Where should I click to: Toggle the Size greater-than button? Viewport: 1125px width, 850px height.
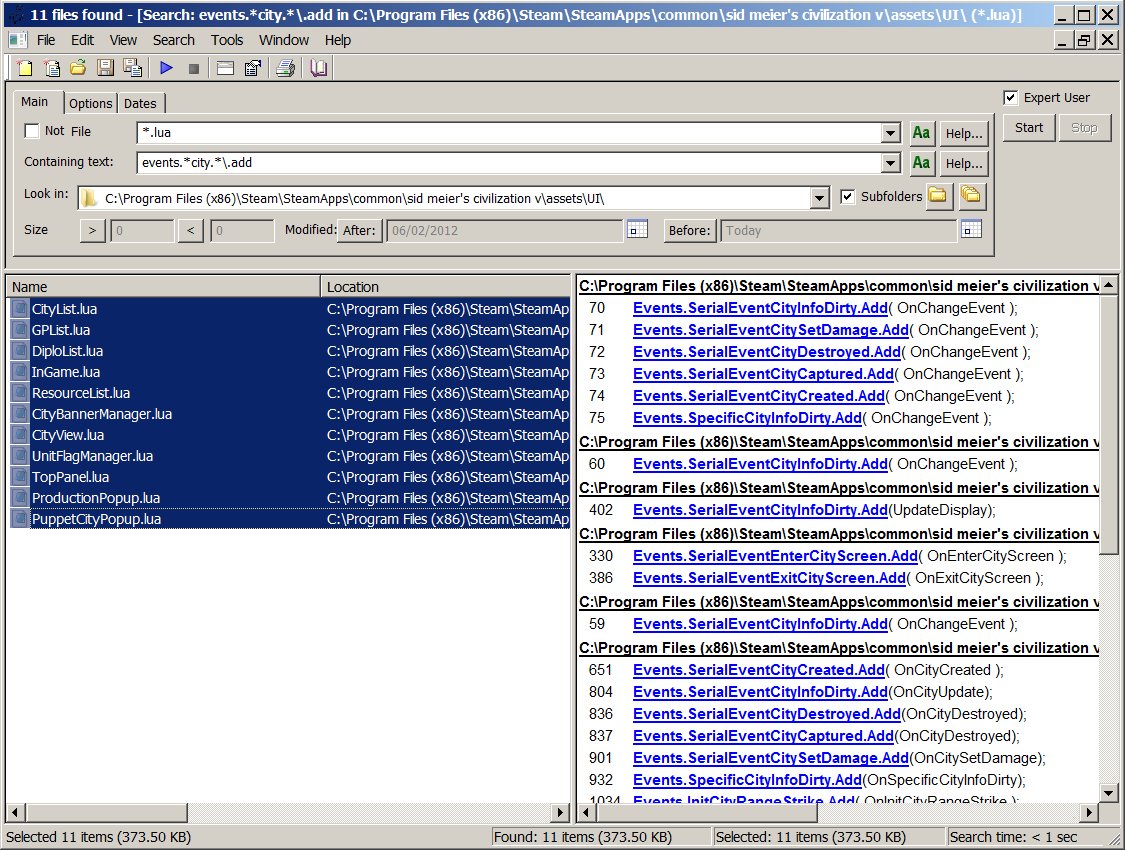[x=93, y=230]
